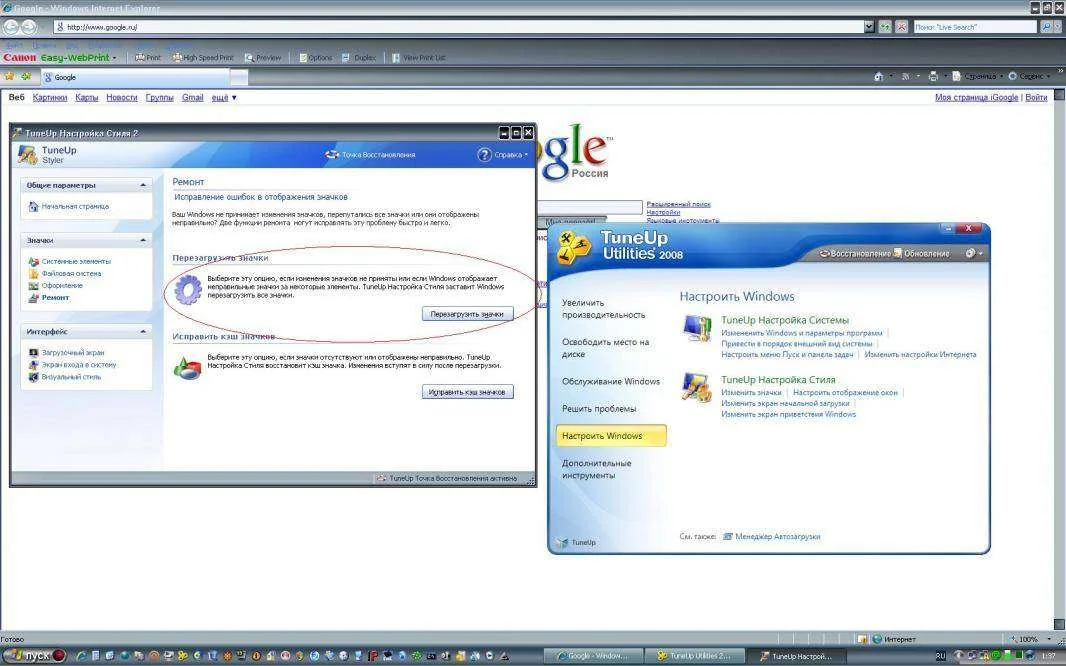Viewport: 1066px width, 666px height.
Task: Select Настроить Windows category
Action: pyautogui.click(x=611, y=436)
